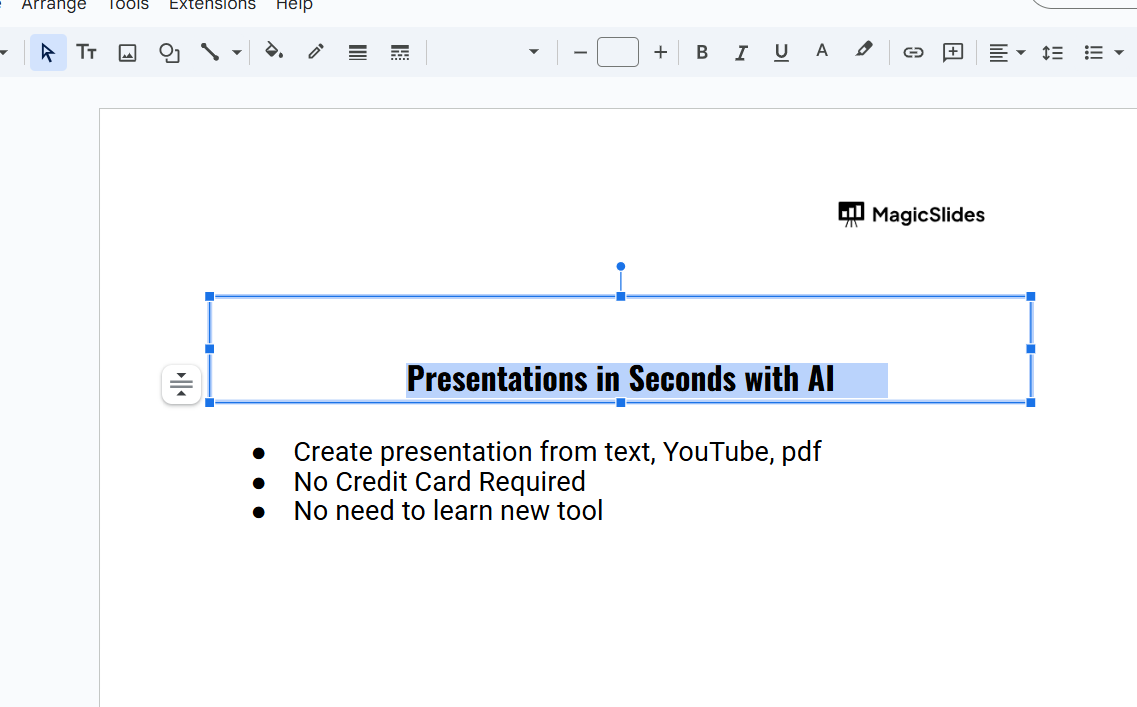Expand the line tool dropdown arrow

(x=237, y=53)
